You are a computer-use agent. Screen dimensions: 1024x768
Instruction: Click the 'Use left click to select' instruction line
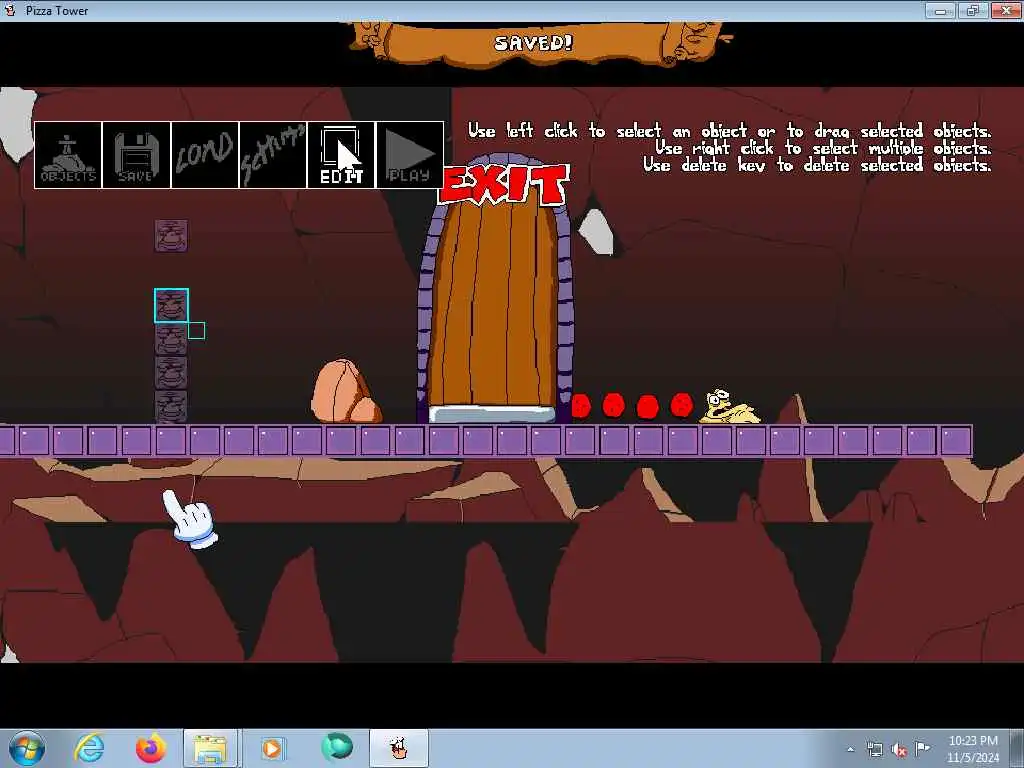(x=729, y=131)
